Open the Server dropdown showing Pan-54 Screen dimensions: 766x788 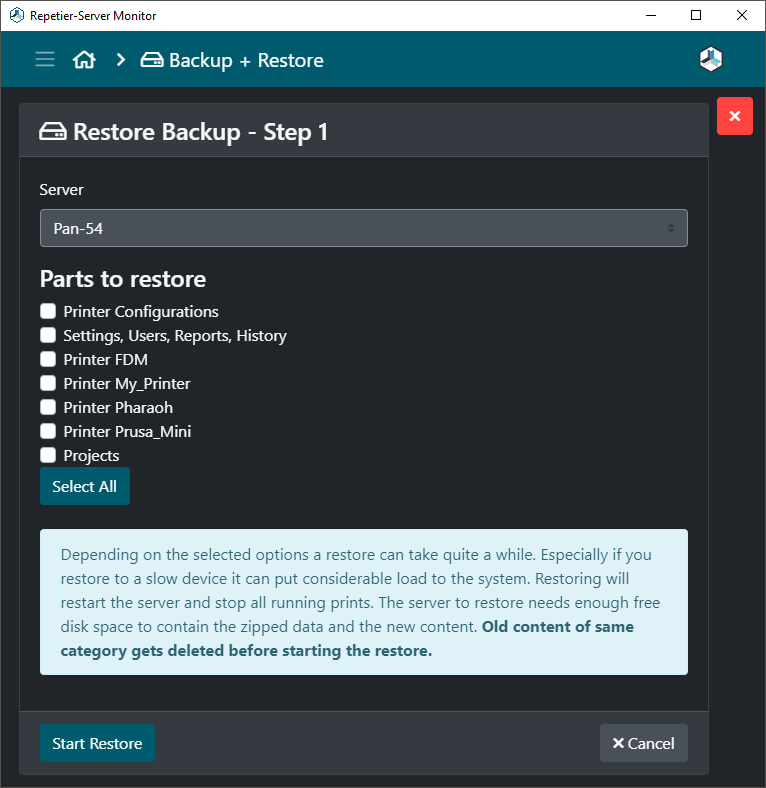pyautogui.click(x=364, y=228)
